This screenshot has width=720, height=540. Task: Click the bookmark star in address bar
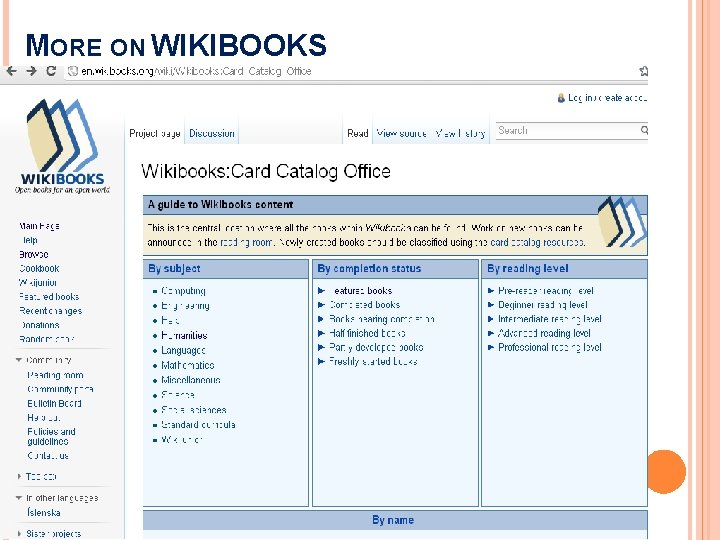pyautogui.click(x=643, y=71)
